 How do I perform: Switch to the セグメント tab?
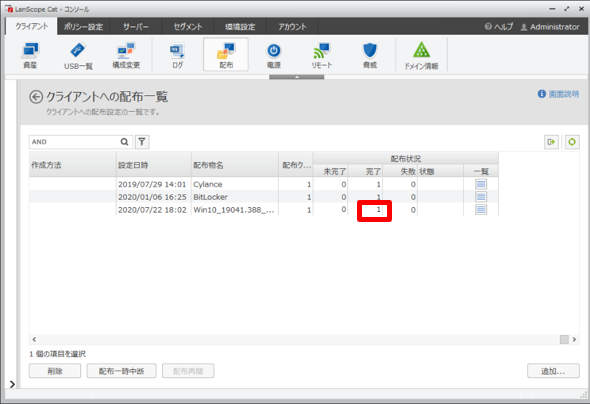click(188, 26)
